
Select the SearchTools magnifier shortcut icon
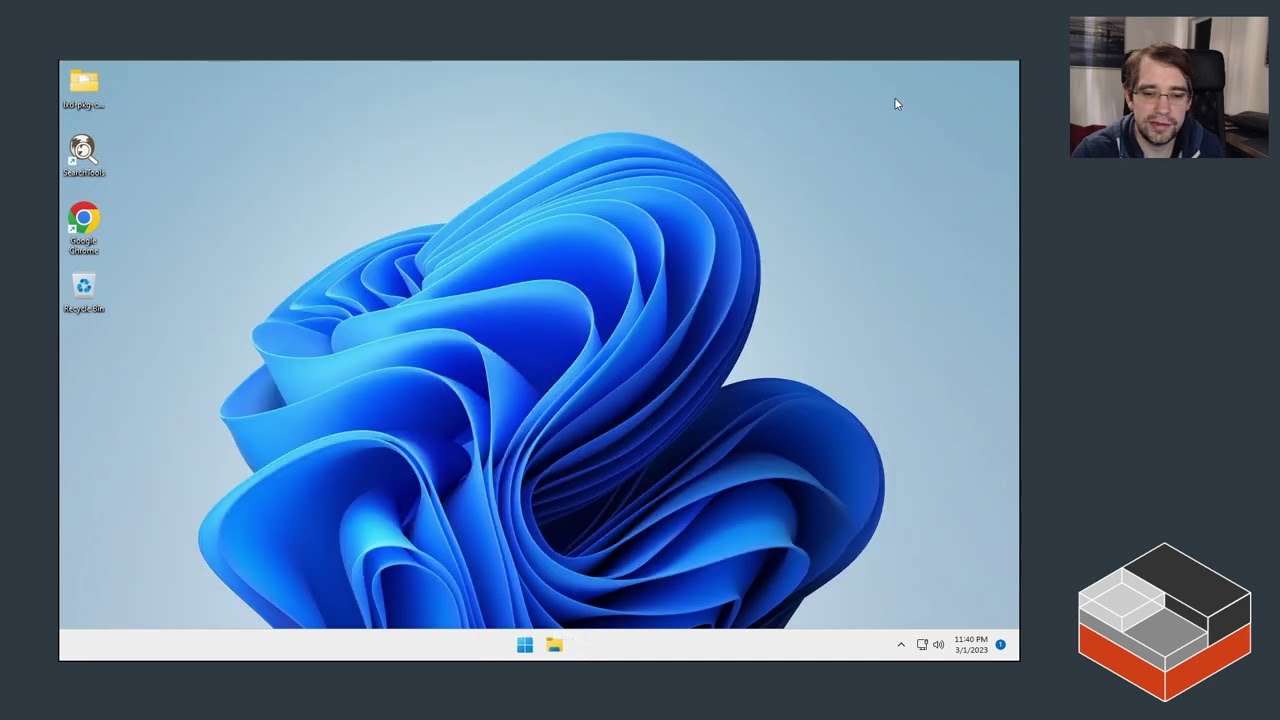coord(83,150)
